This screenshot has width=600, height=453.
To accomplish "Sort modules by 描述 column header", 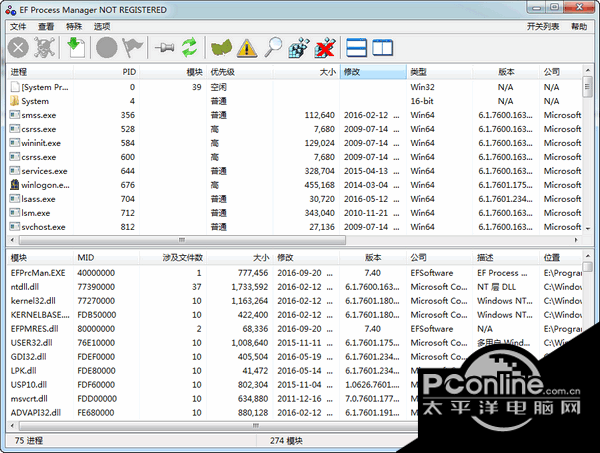I will (x=506, y=257).
